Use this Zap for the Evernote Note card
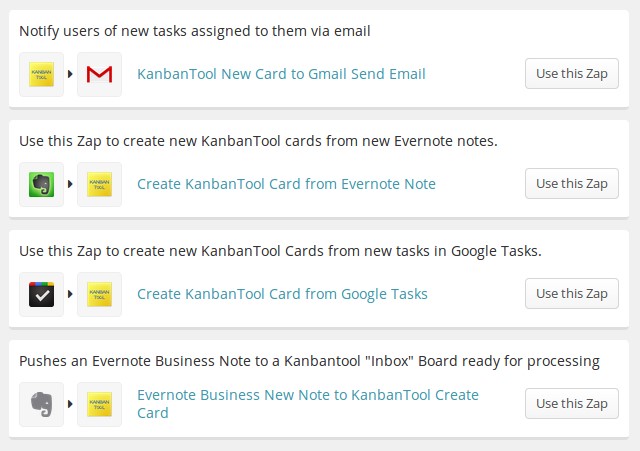The image size is (640, 451). (571, 184)
